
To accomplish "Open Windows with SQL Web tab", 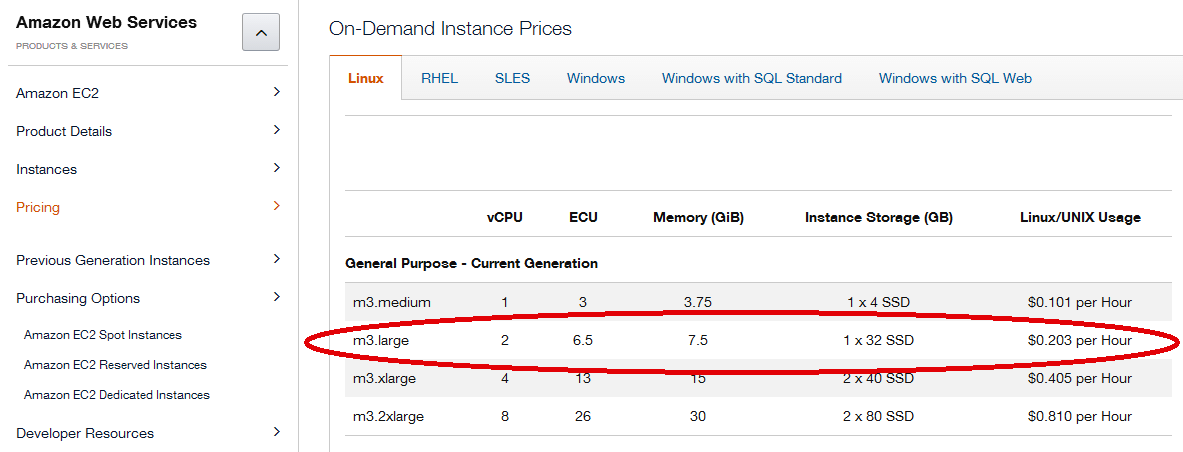I will point(954,78).
